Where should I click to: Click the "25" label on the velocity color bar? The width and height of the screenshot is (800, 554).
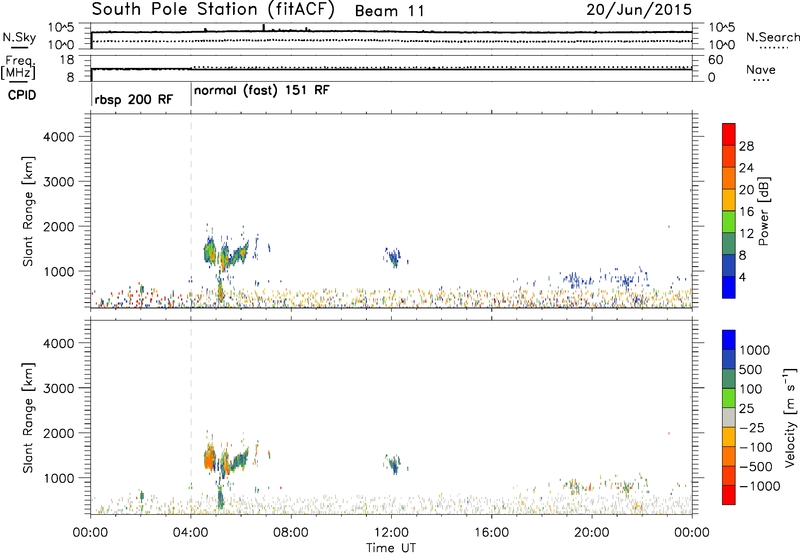(746, 409)
